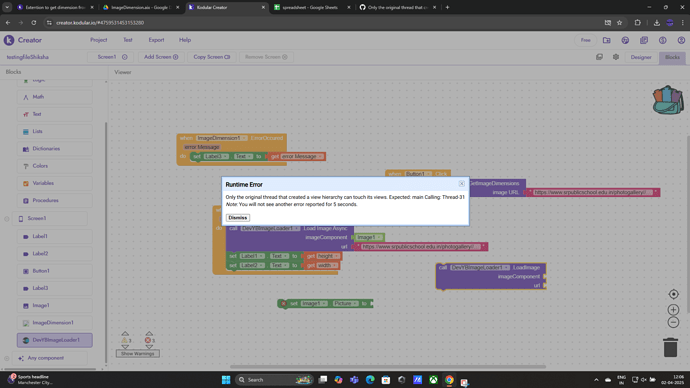Expand the Any component section

(7, 358)
